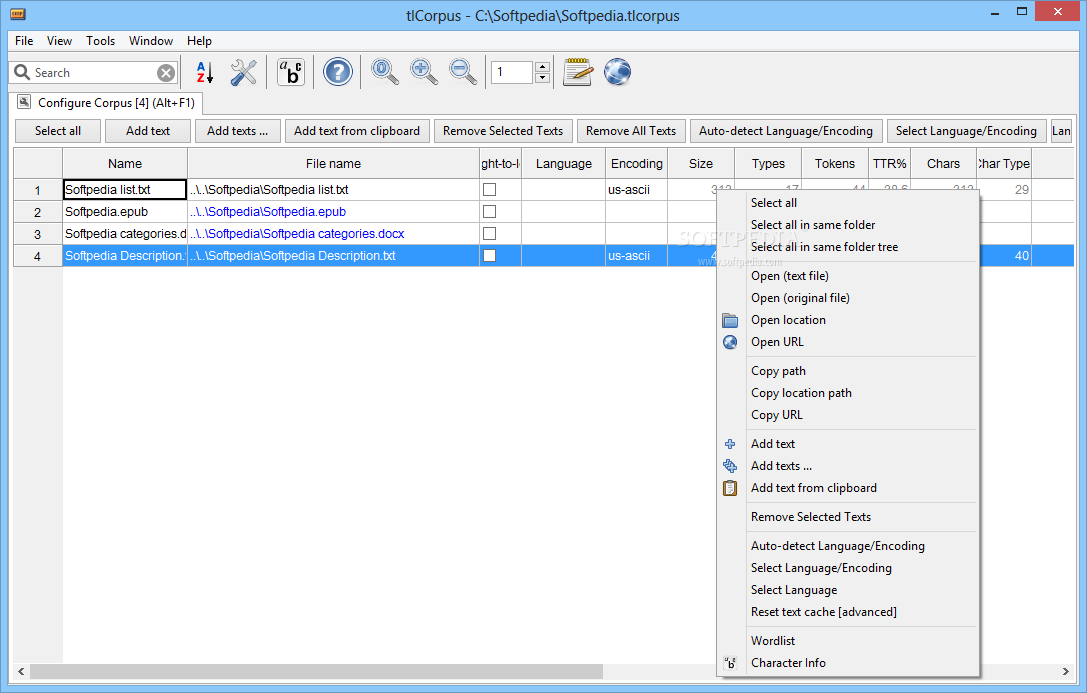Viewport: 1087px width, 693px height.
Task: Click the zoom reset magnifier icon
Action: tap(385, 72)
